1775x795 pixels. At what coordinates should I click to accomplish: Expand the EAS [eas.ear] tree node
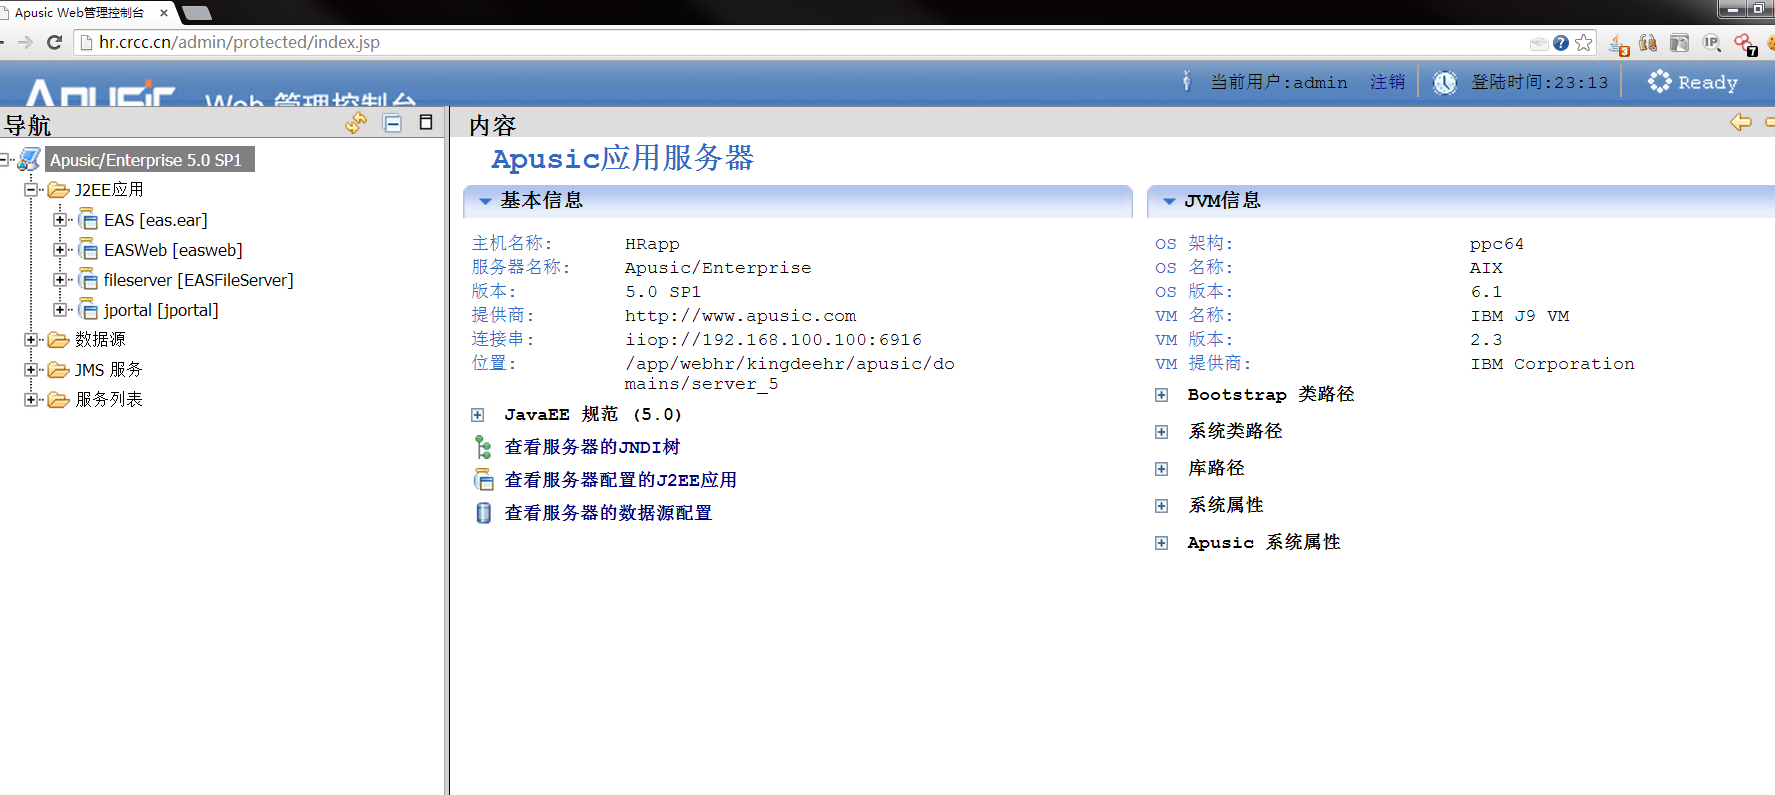point(60,220)
